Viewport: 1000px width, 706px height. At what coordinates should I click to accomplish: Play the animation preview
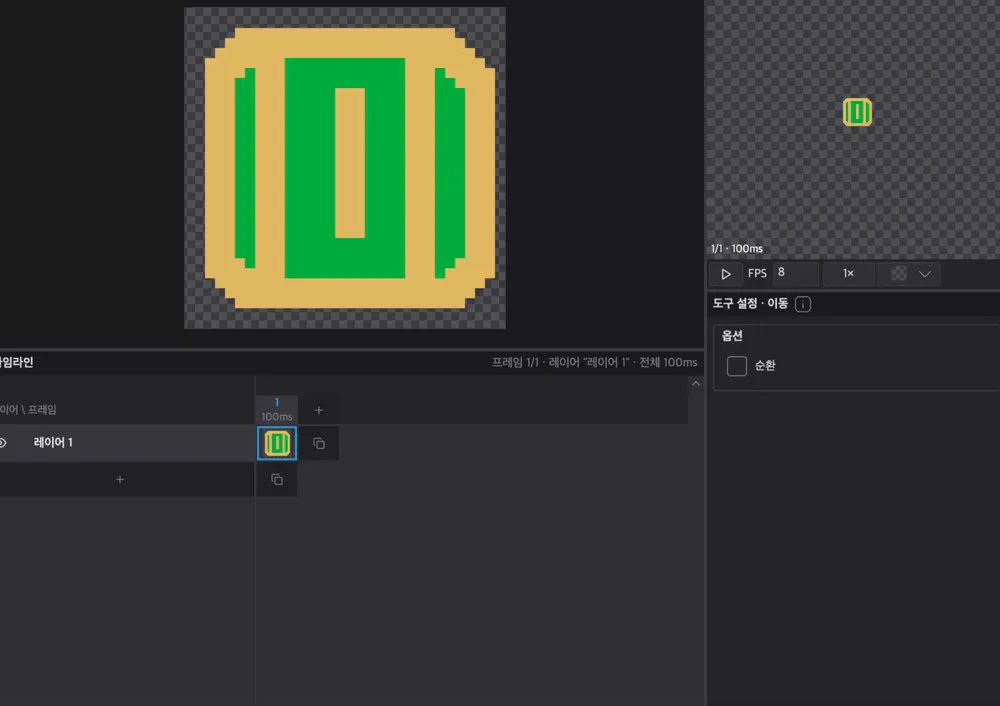tap(725, 274)
